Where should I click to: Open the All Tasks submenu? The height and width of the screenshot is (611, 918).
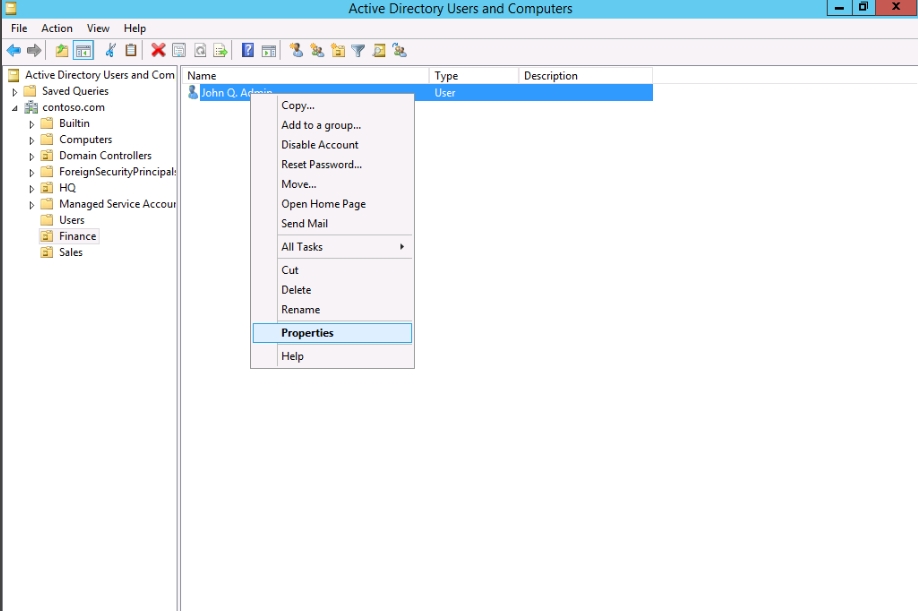(331, 247)
